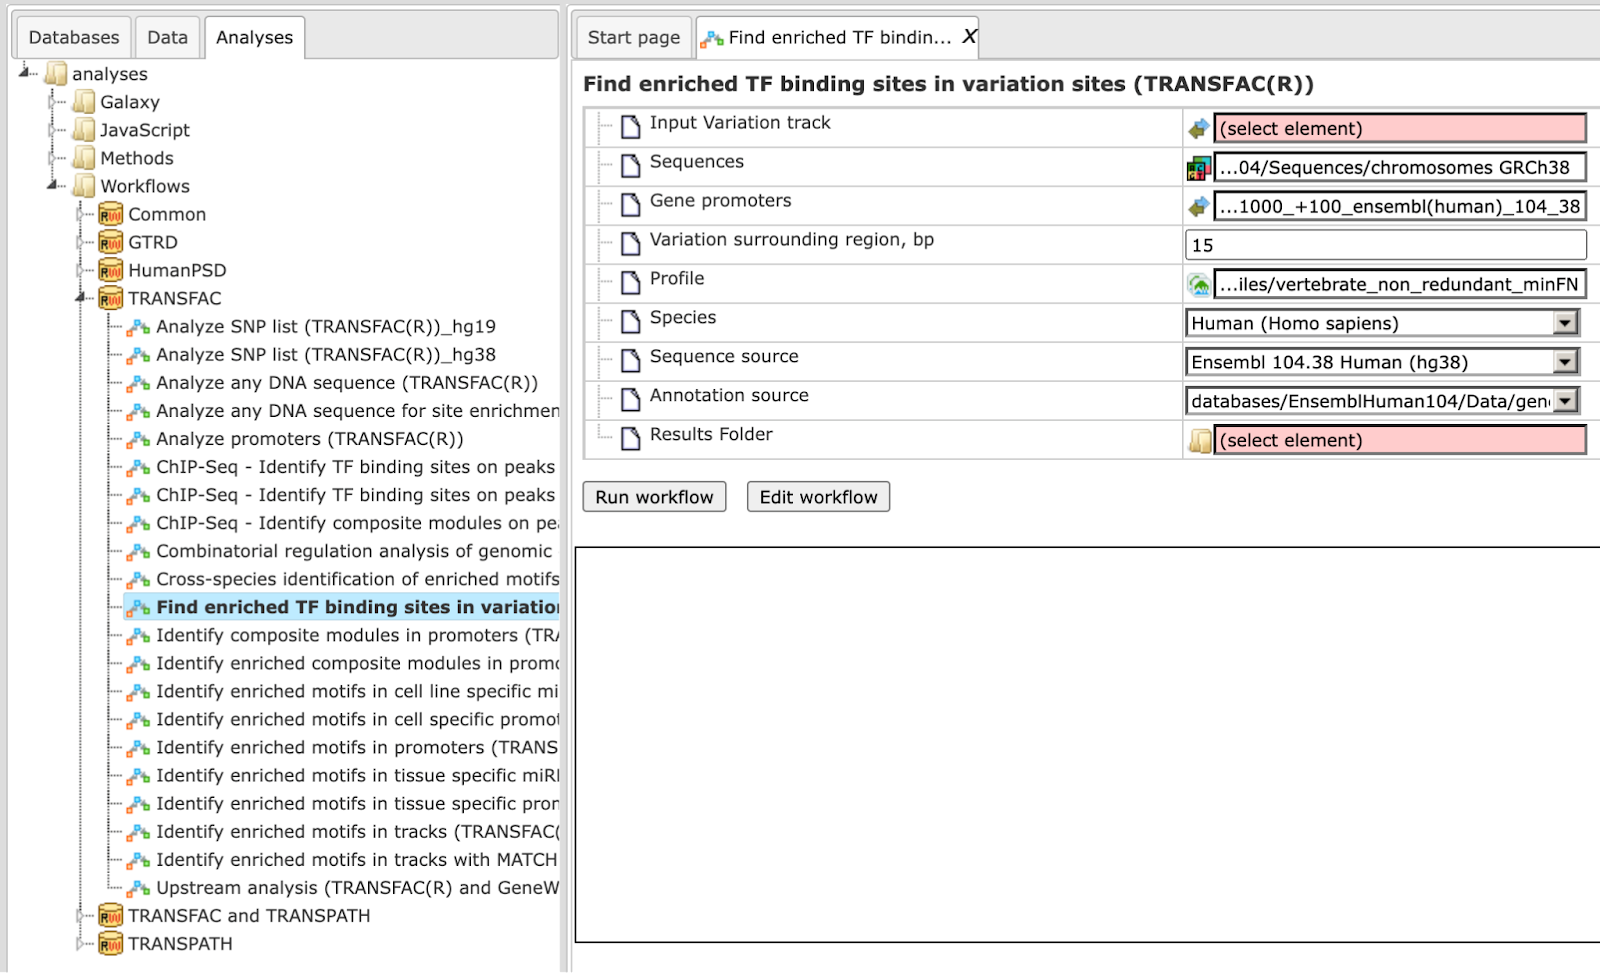Switch to the Databases tab
1600x973 pixels.
(74, 37)
